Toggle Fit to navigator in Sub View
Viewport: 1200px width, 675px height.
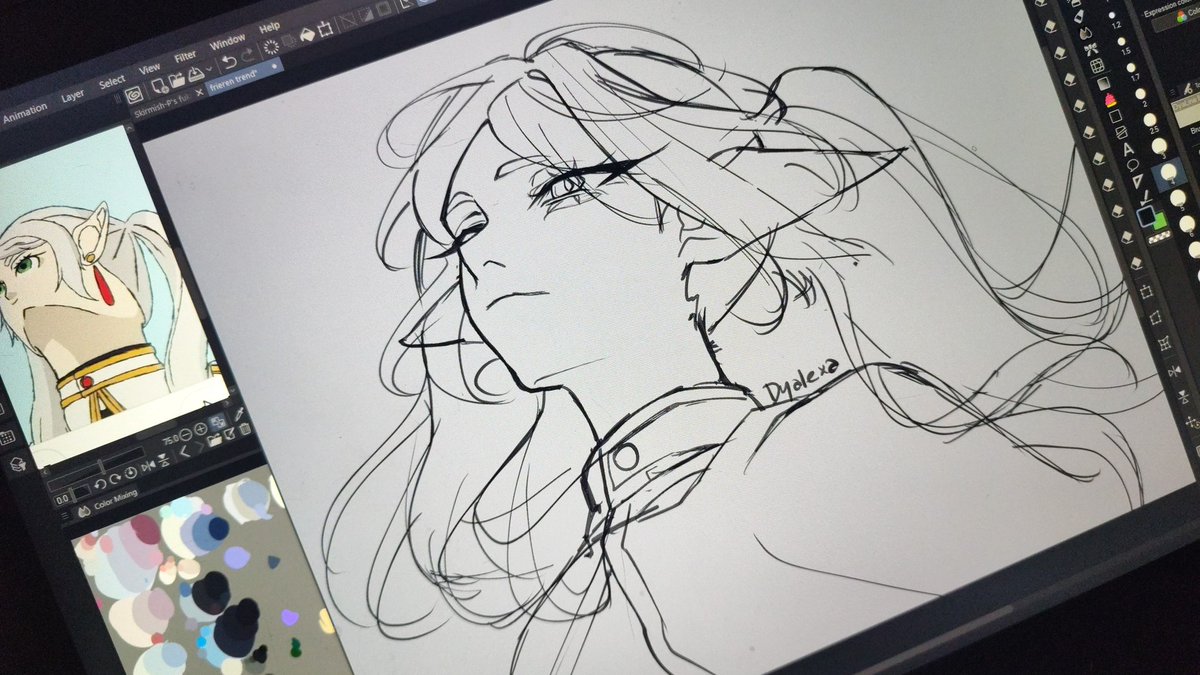click(217, 421)
